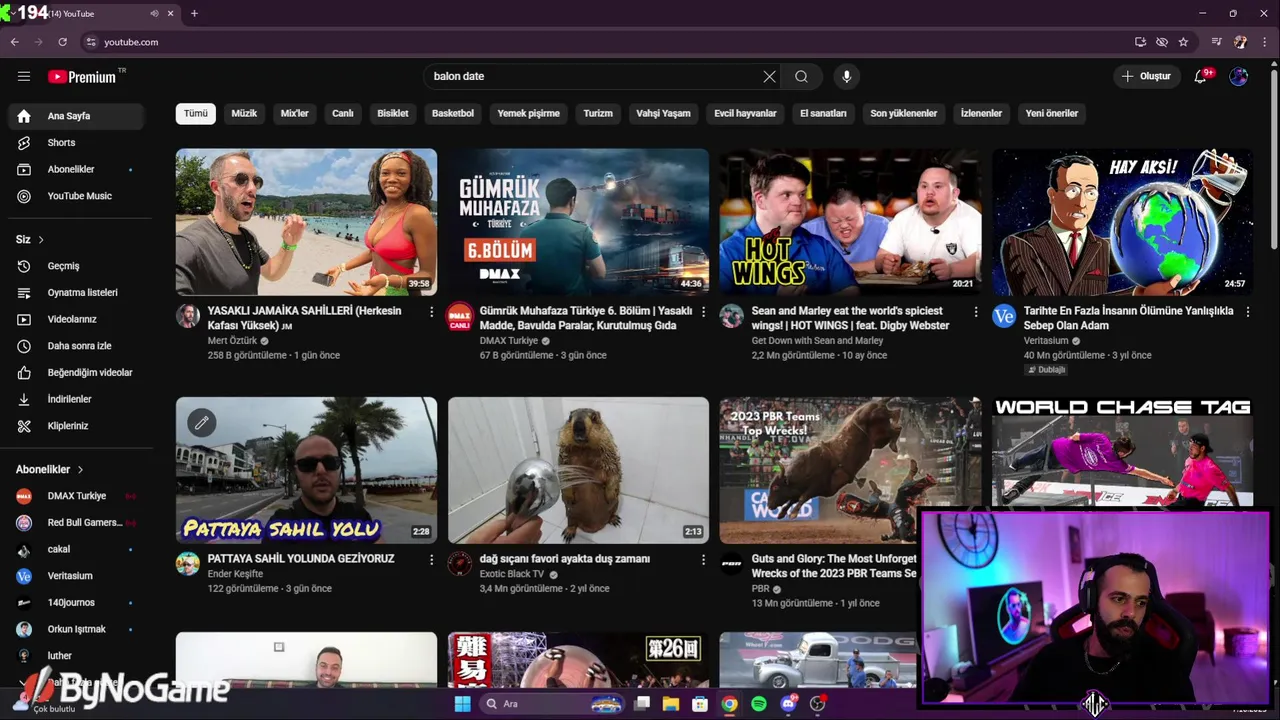The height and width of the screenshot is (720, 1280).
Task: Open Chrome three-dot menu
Action: click(1265, 42)
